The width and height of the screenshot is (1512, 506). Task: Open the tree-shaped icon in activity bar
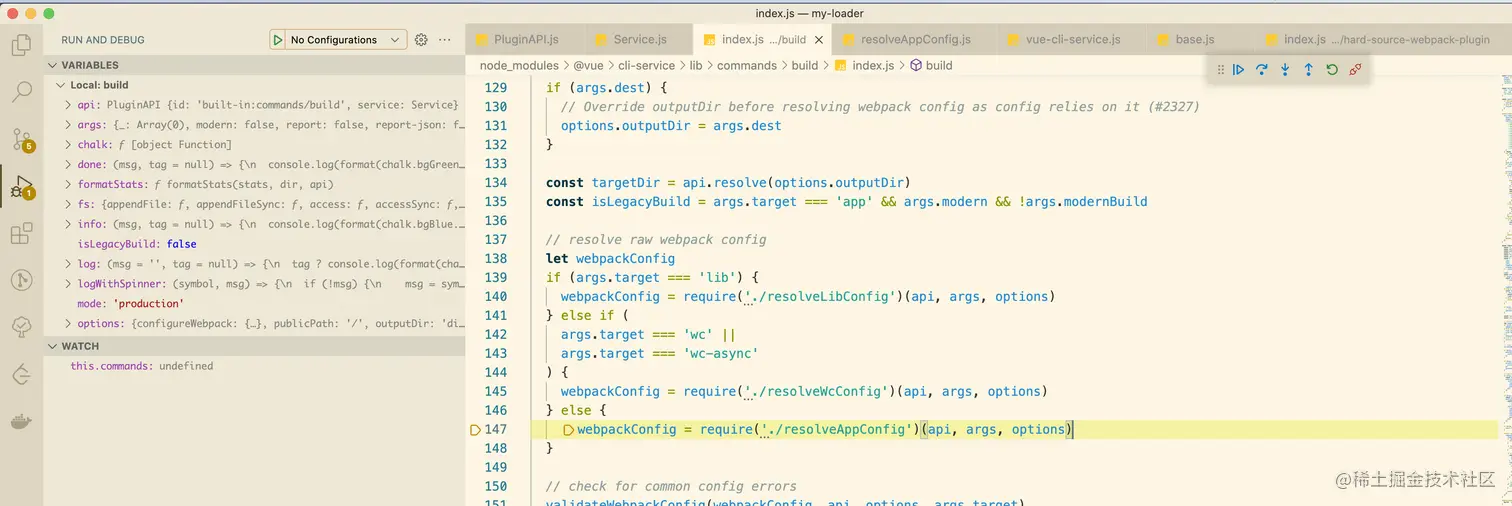coord(21,327)
